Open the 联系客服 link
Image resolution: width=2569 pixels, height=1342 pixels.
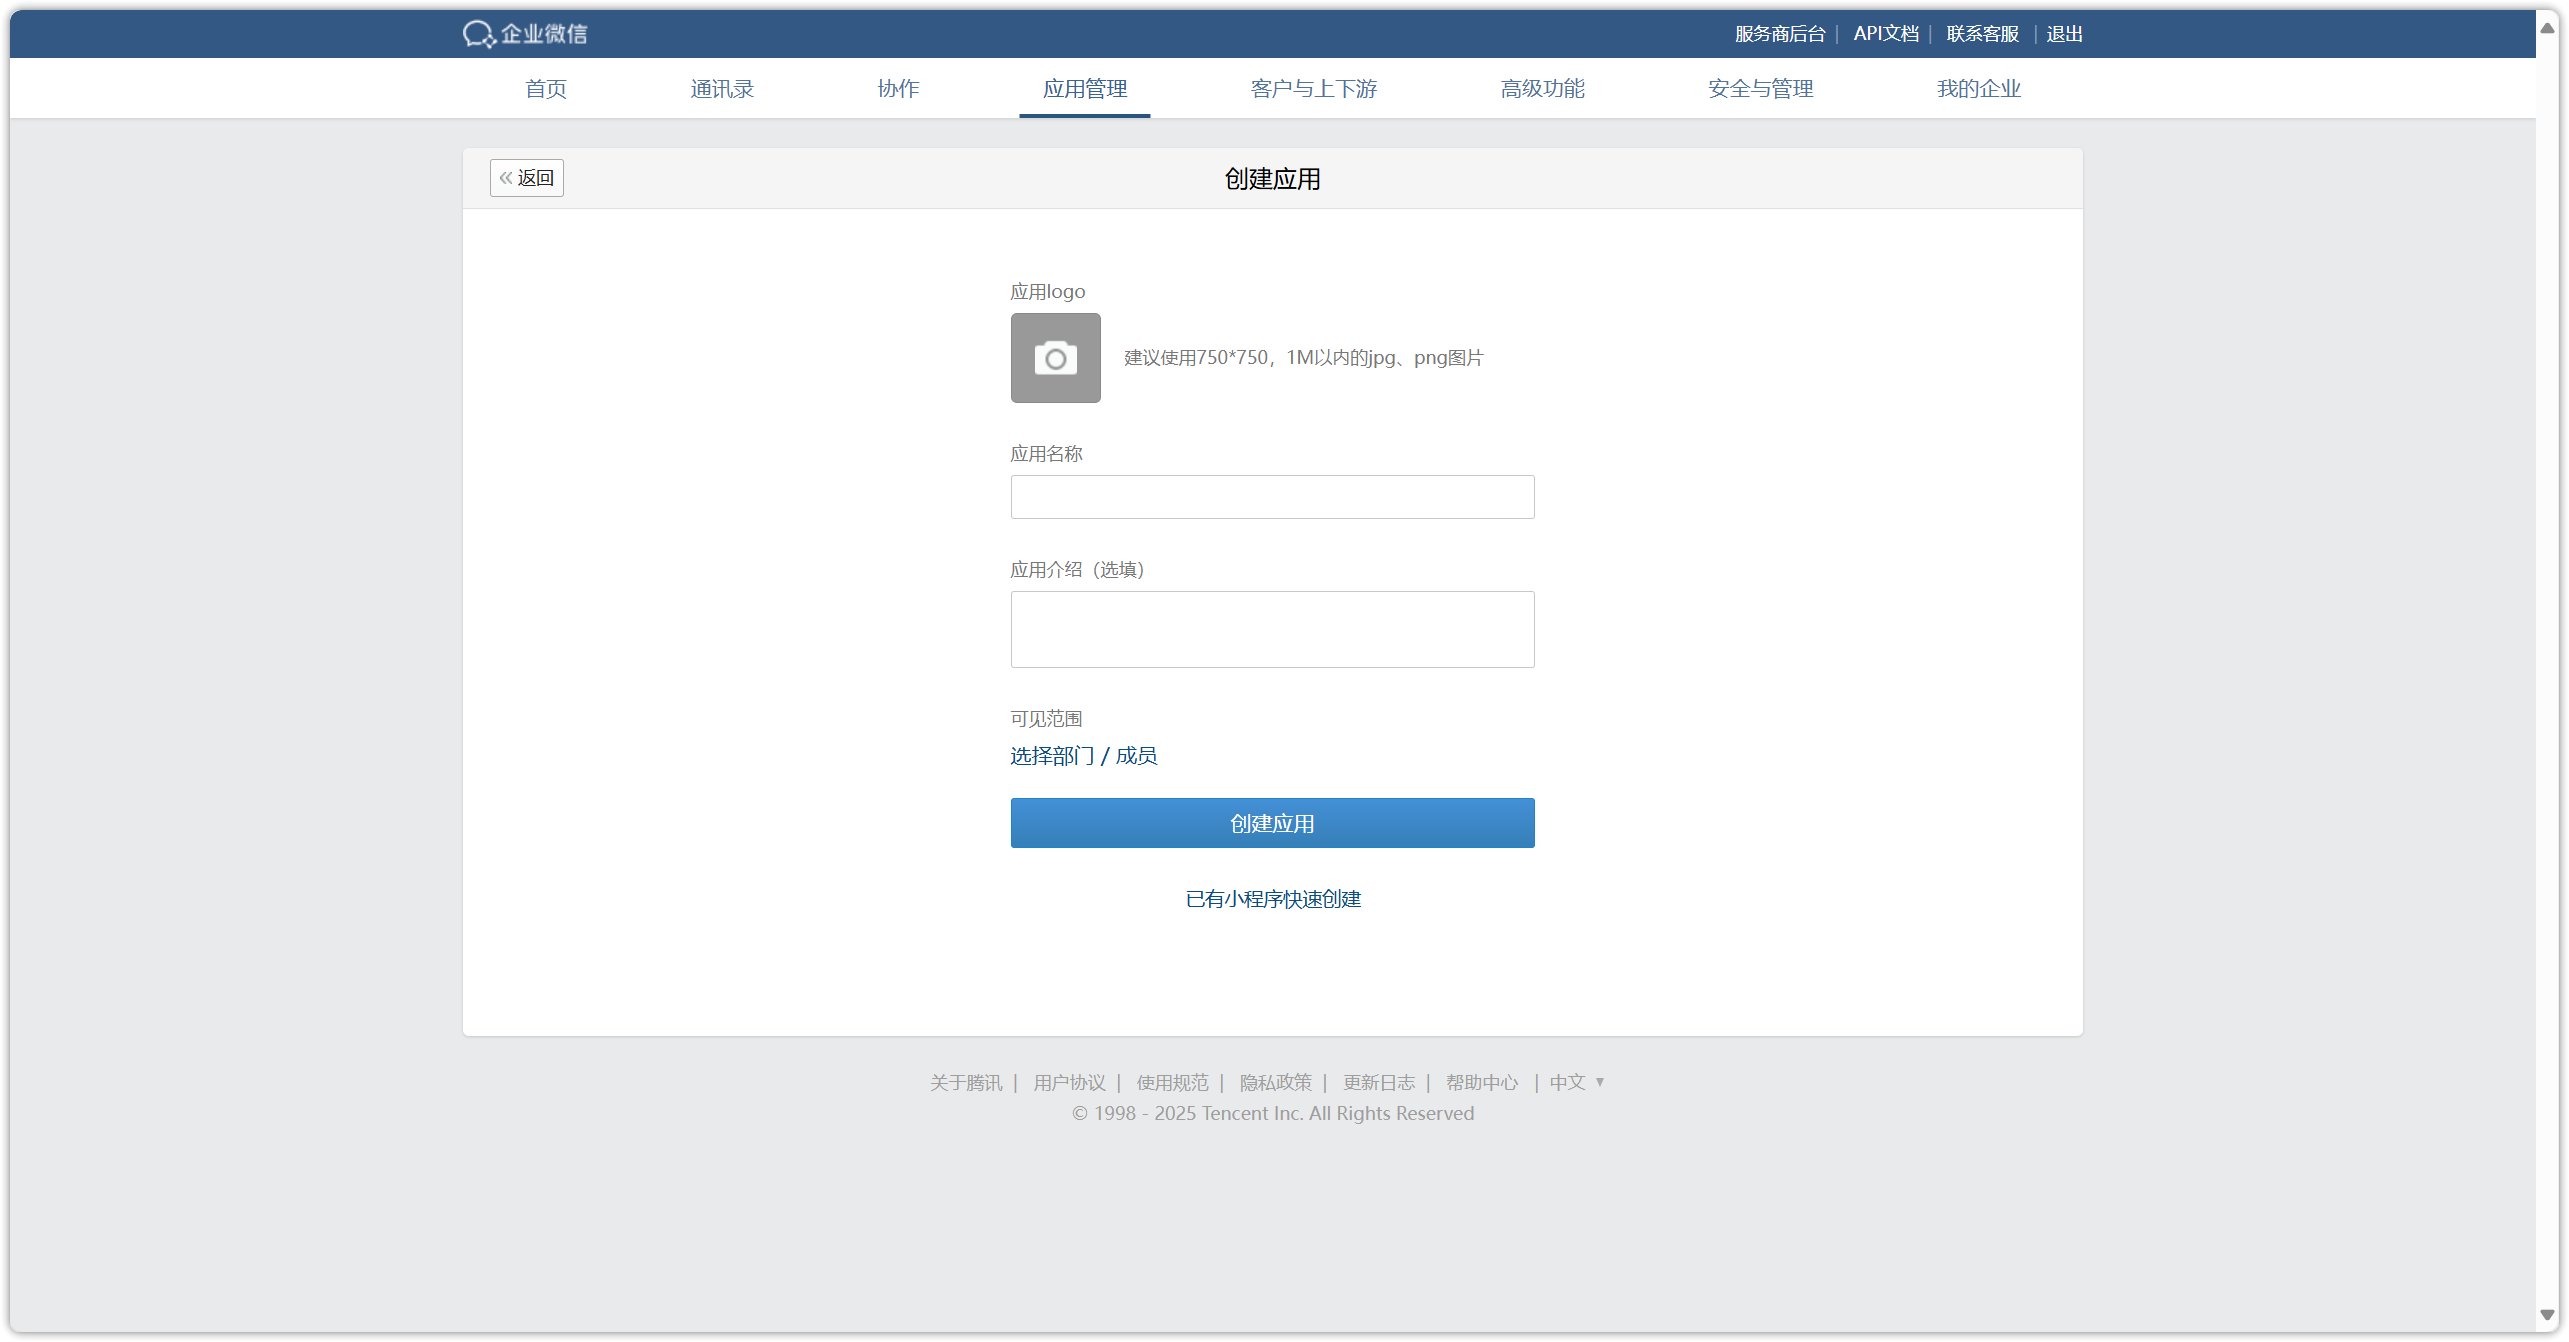pos(1982,34)
